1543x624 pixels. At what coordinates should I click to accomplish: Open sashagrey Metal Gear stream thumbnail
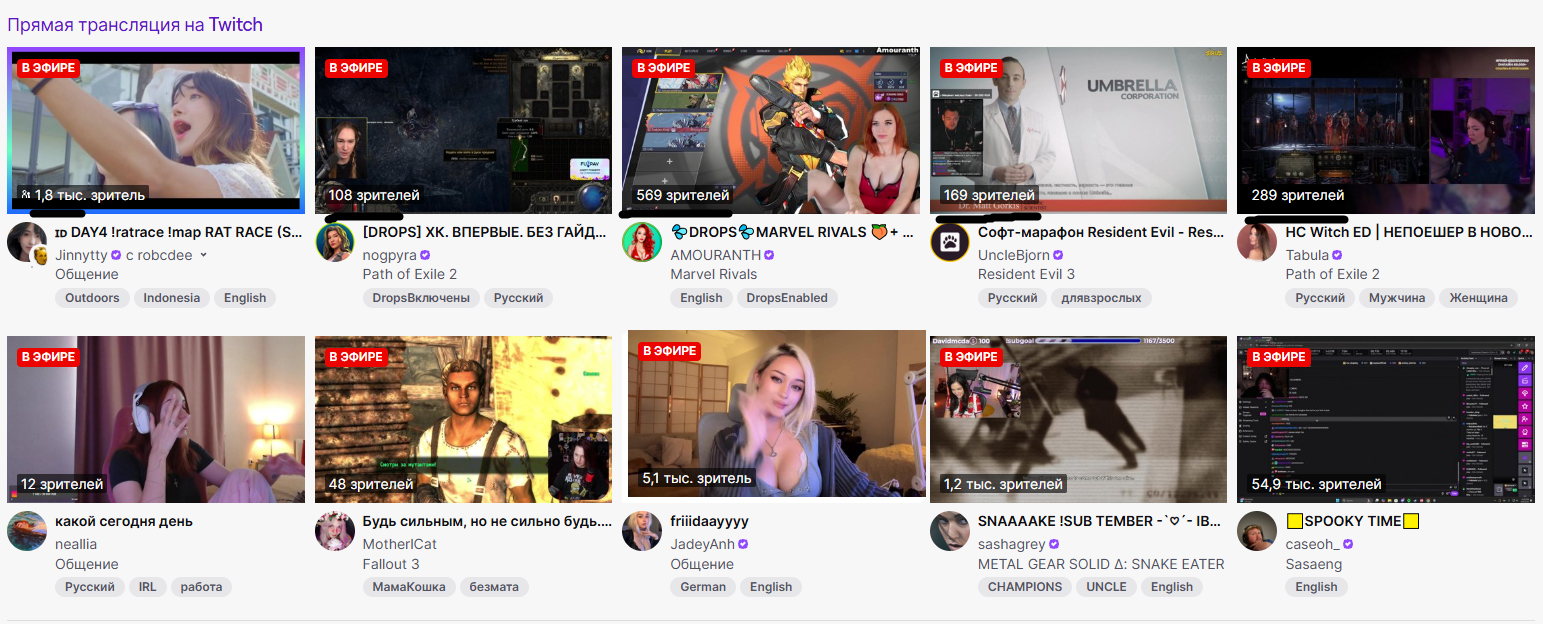pyautogui.click(x=1078, y=419)
